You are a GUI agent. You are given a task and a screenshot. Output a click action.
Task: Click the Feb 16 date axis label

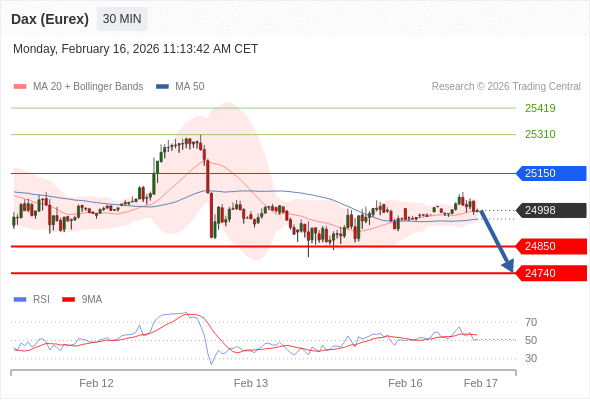point(405,383)
